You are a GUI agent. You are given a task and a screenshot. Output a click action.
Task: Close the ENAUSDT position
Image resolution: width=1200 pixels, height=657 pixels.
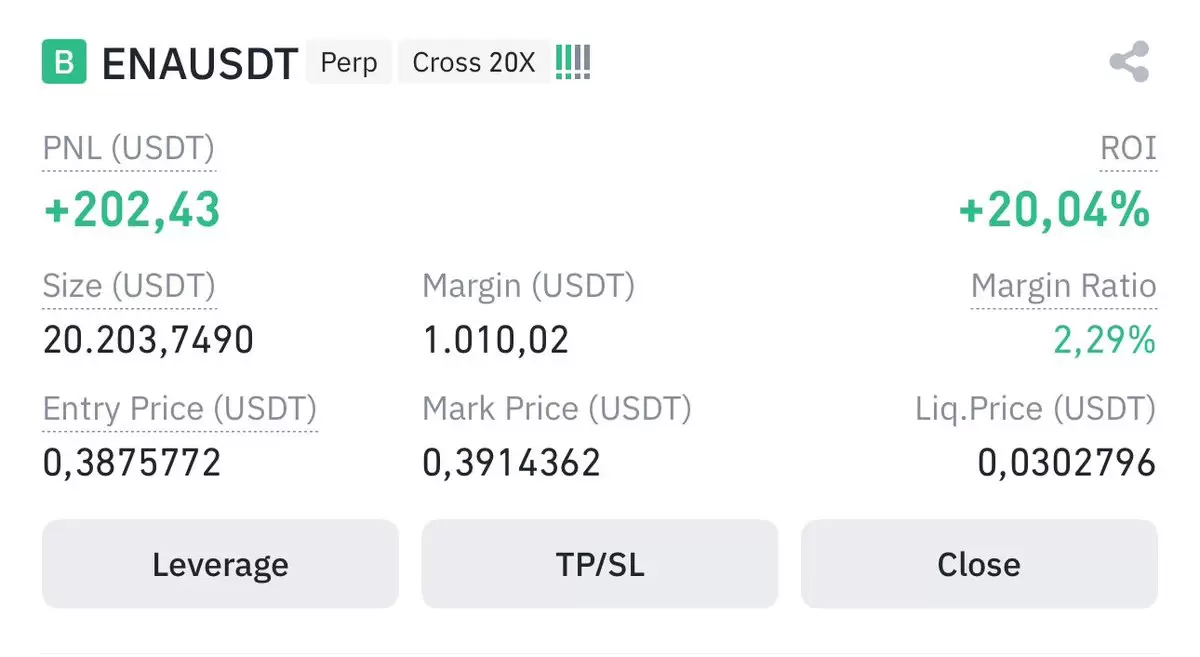click(x=979, y=564)
